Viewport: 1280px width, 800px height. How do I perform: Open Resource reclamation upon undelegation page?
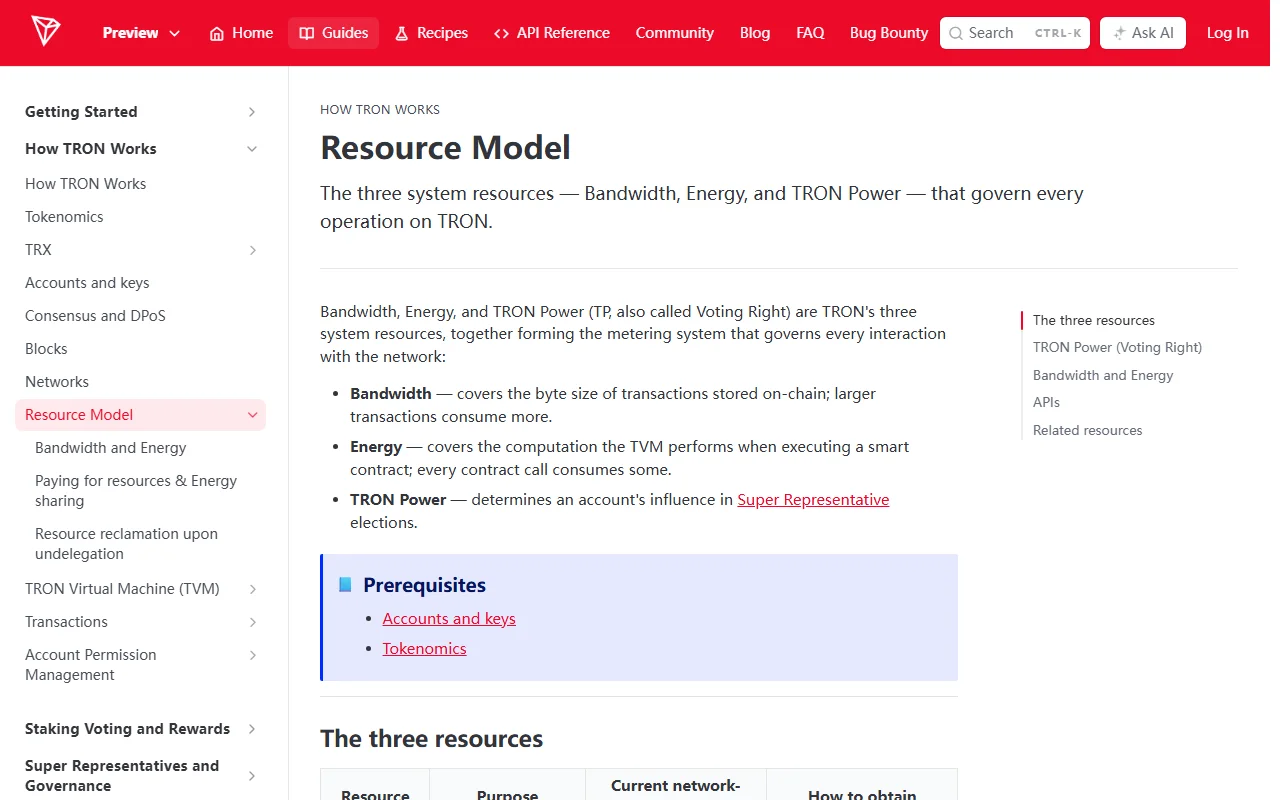(126, 544)
